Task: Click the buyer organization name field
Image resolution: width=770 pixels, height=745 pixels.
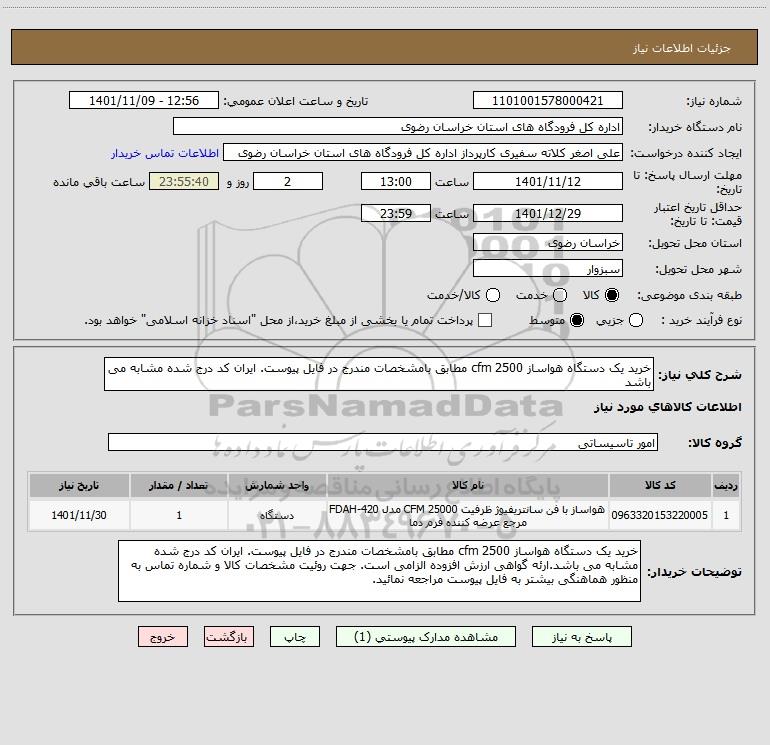Action: click(x=398, y=127)
